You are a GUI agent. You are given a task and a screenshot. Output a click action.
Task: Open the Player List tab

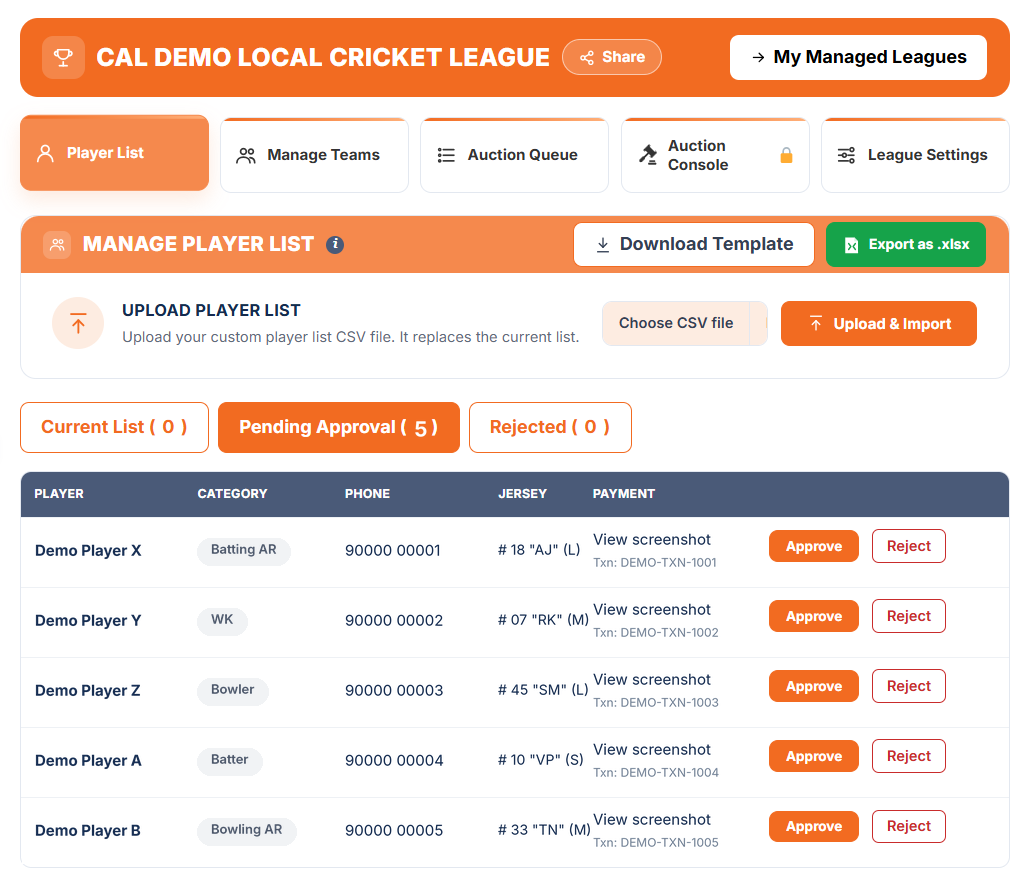pos(115,153)
